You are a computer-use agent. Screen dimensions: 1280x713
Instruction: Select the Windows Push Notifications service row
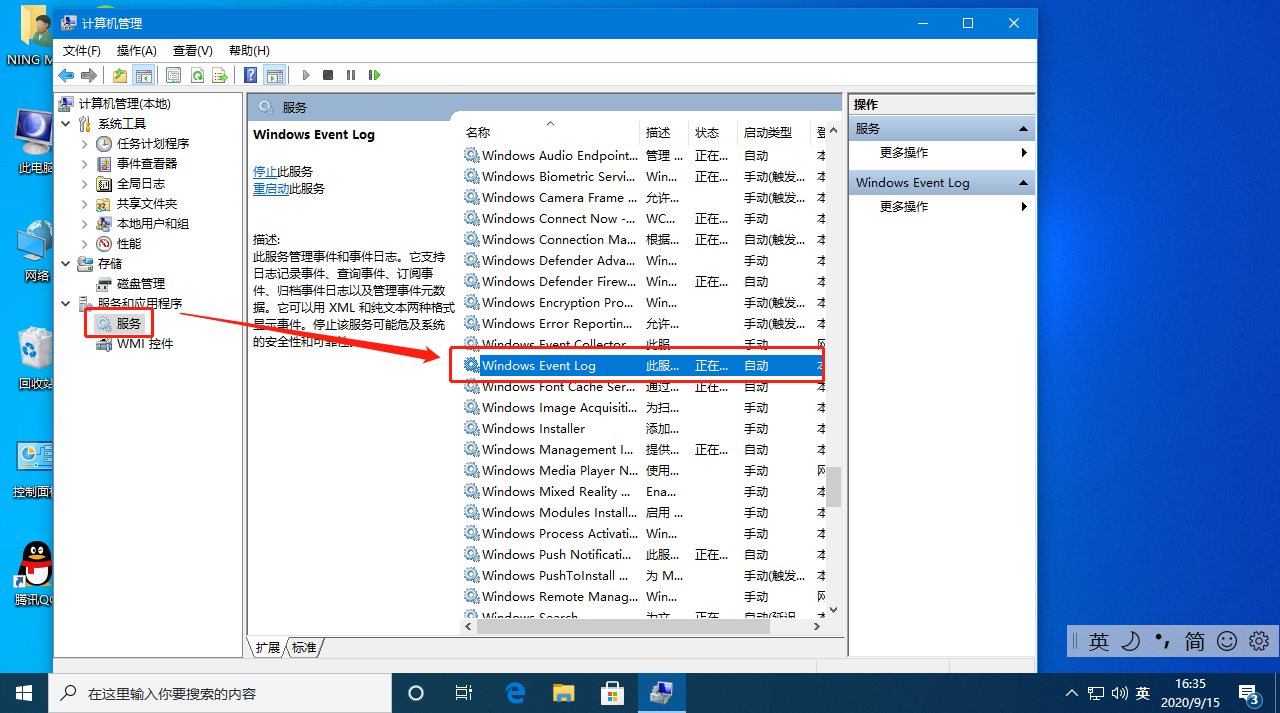coord(641,555)
